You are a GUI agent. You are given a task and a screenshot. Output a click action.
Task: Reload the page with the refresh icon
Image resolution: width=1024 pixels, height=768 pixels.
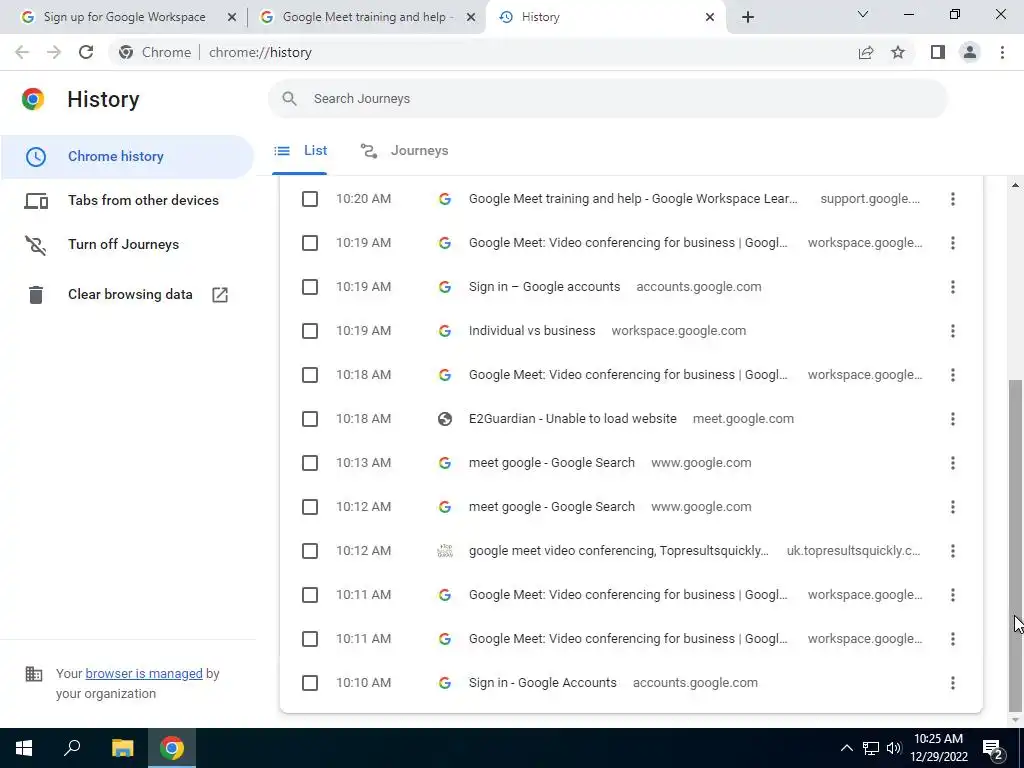coord(86,52)
